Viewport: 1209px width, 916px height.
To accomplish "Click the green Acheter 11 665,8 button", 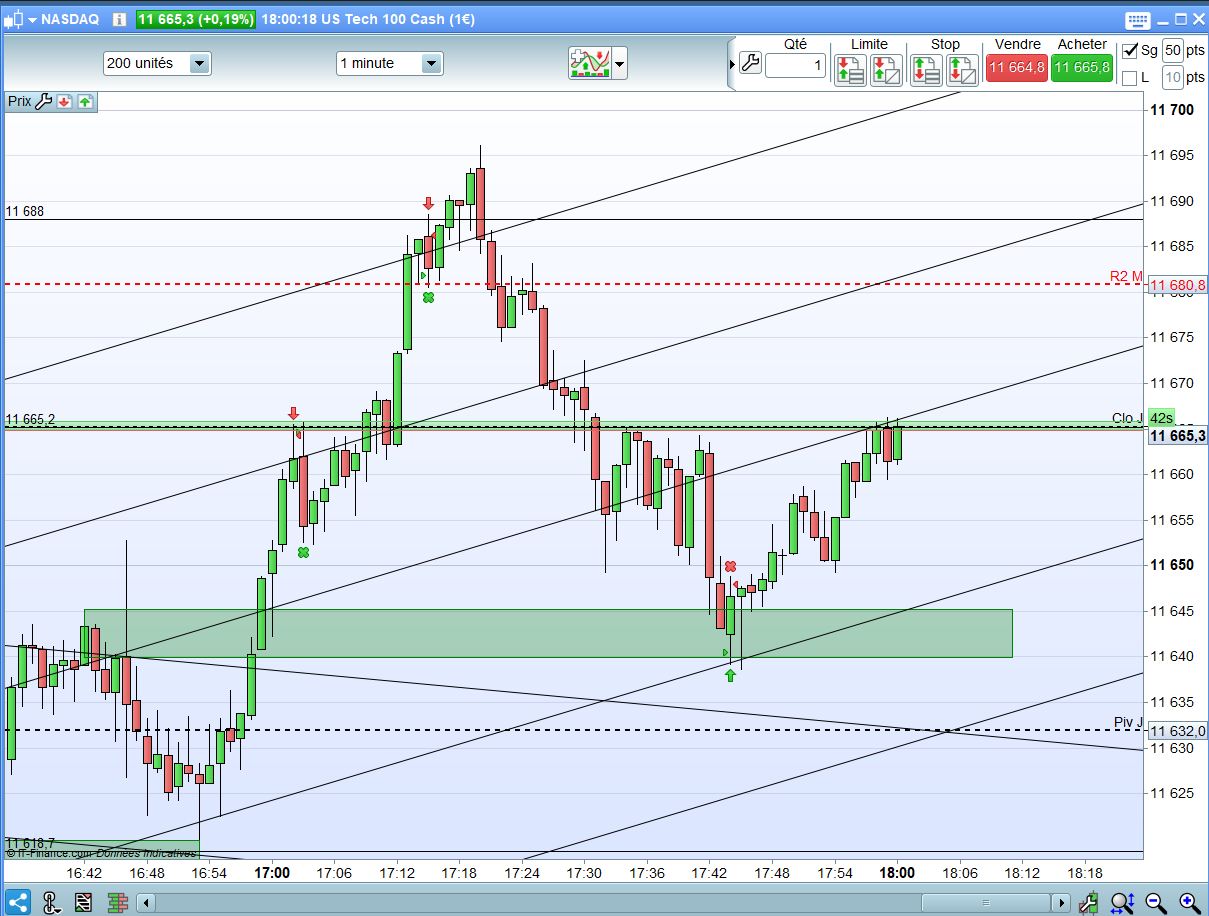I will click(1082, 67).
